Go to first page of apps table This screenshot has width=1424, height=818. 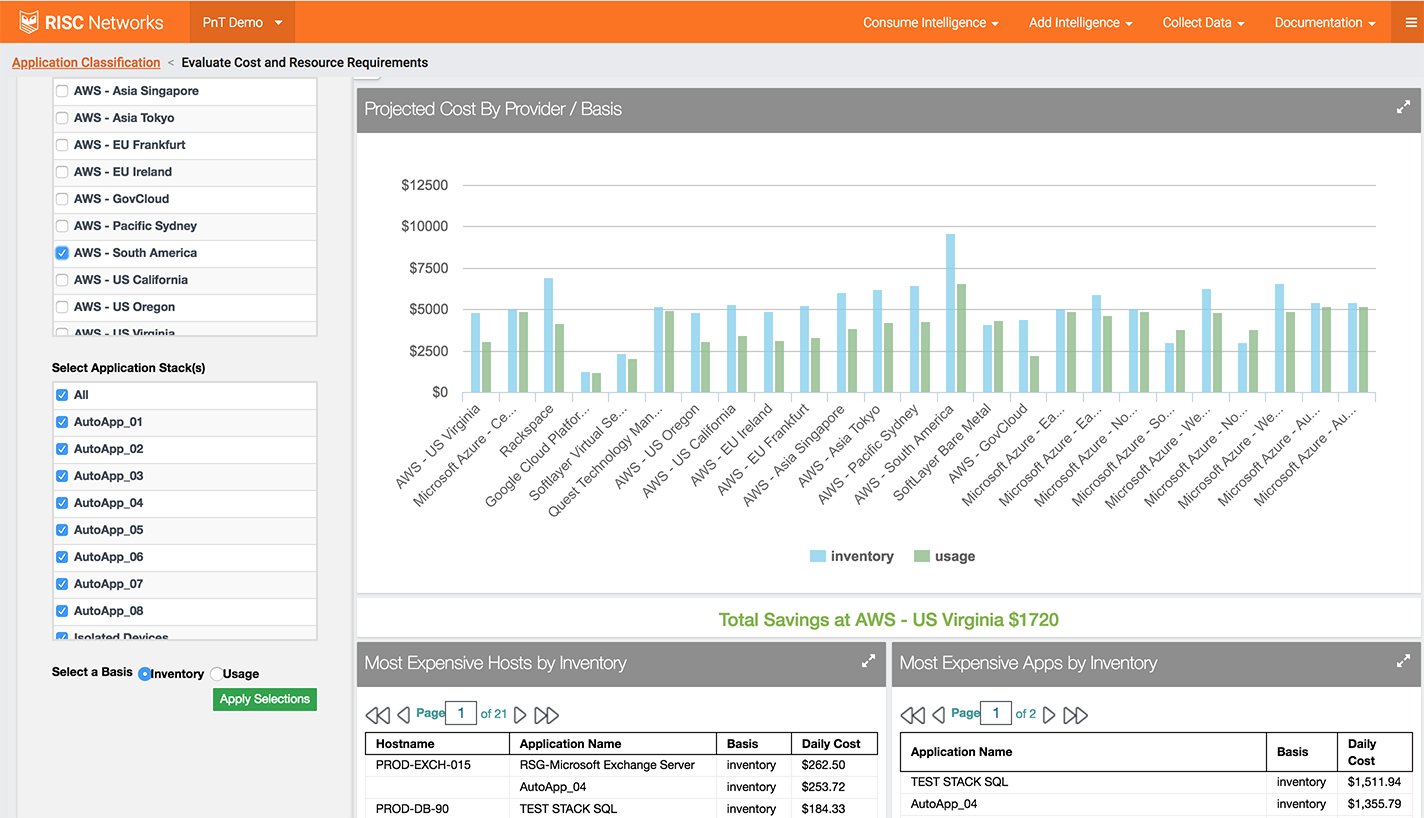(x=912, y=715)
